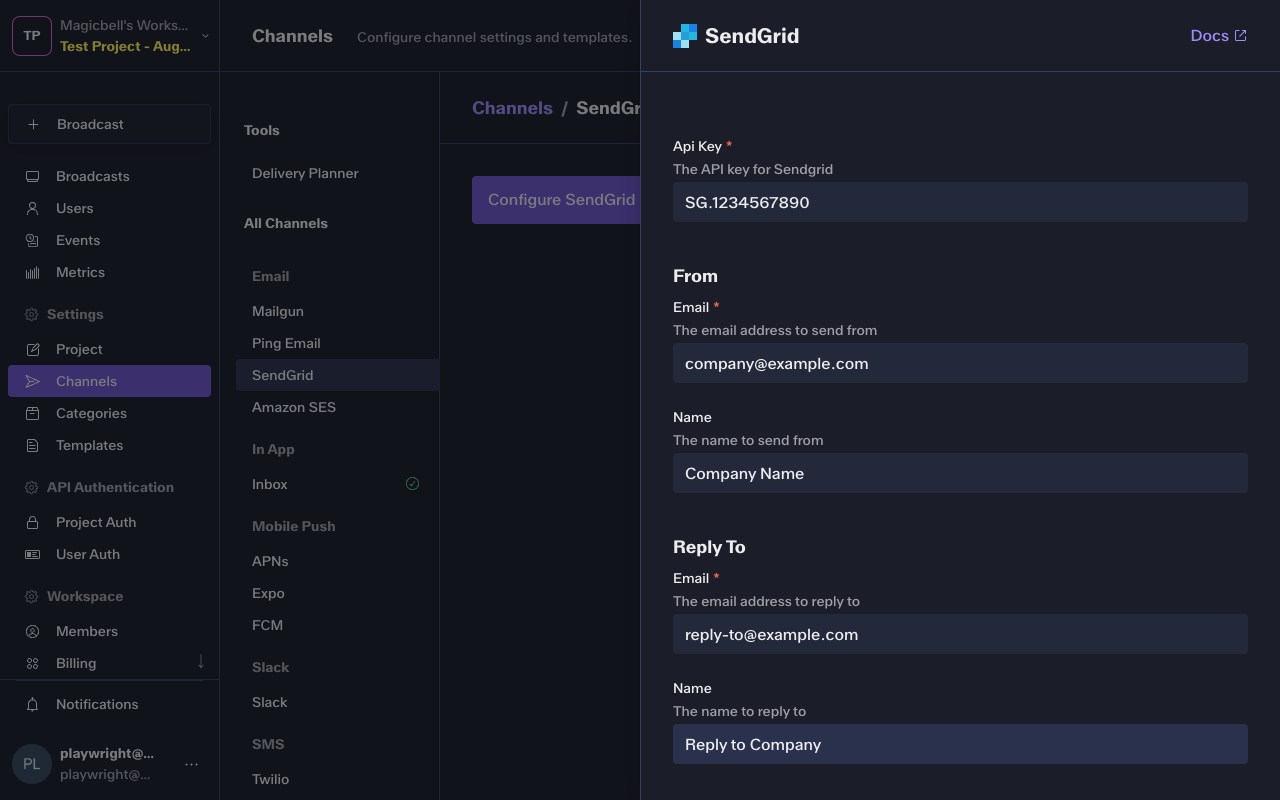Click the plus icon beside Broadcast
The image size is (1280, 800).
33,124
